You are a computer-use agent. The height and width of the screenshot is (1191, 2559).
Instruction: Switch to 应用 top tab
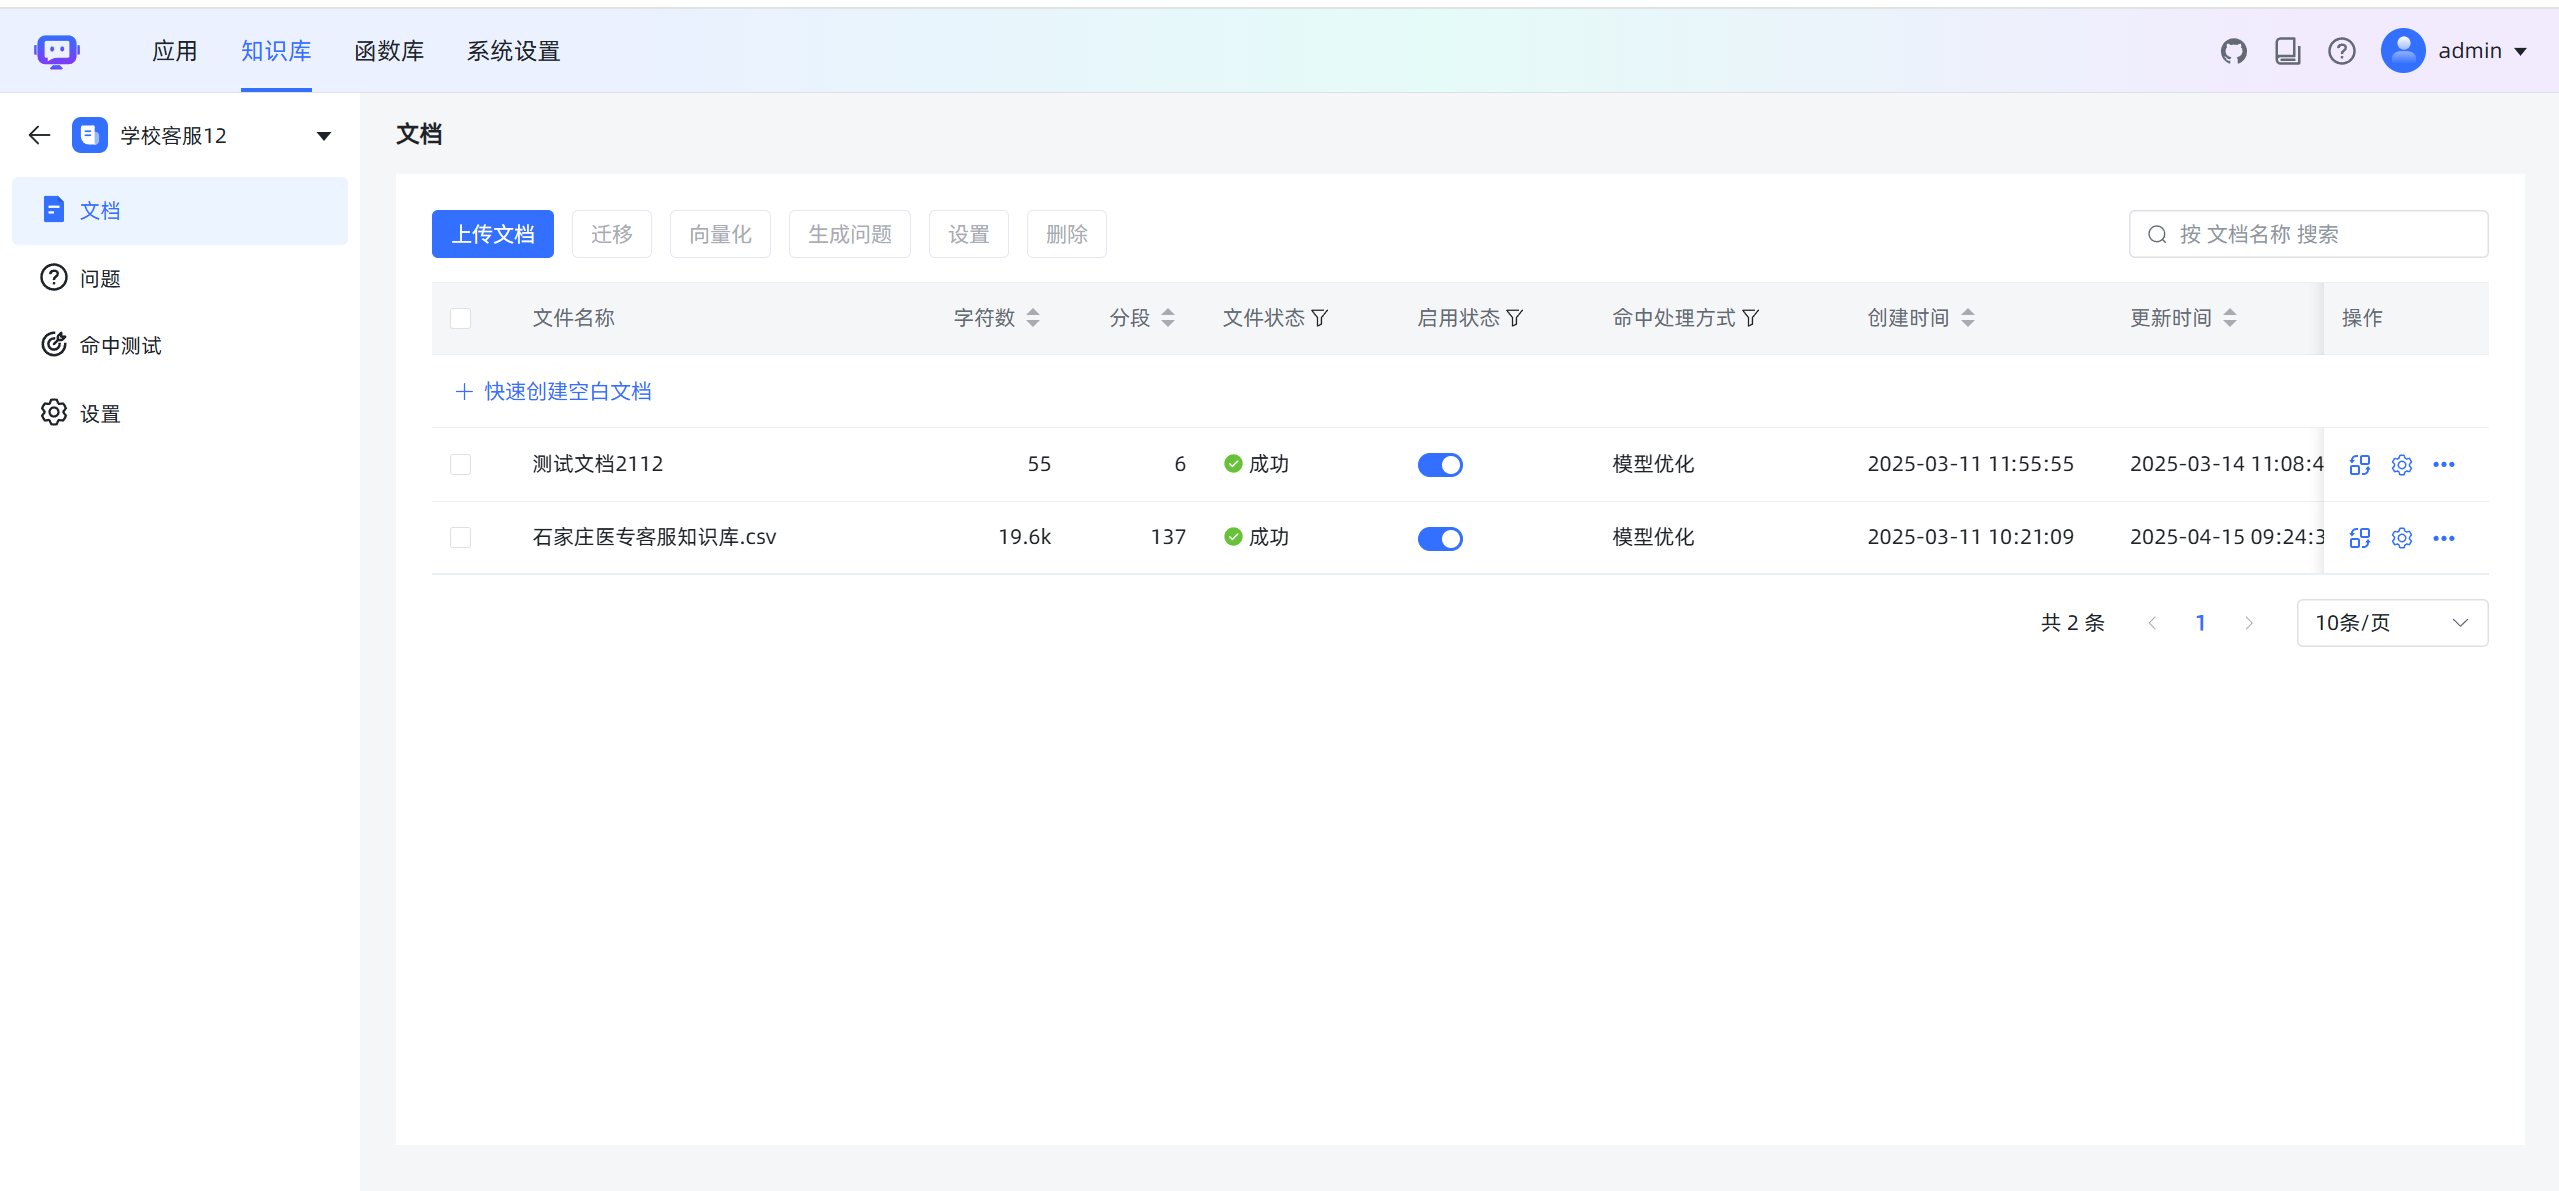(x=175, y=51)
